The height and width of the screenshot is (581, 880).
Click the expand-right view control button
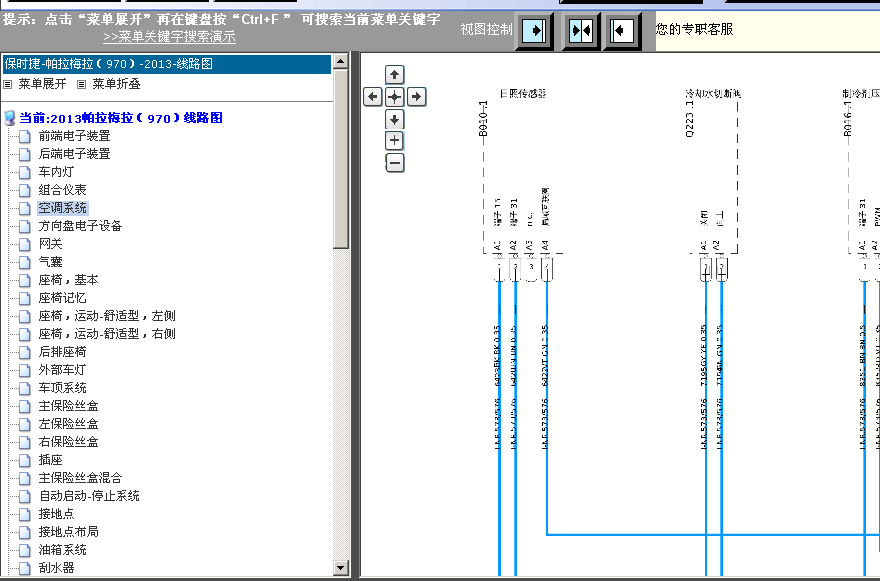[535, 30]
